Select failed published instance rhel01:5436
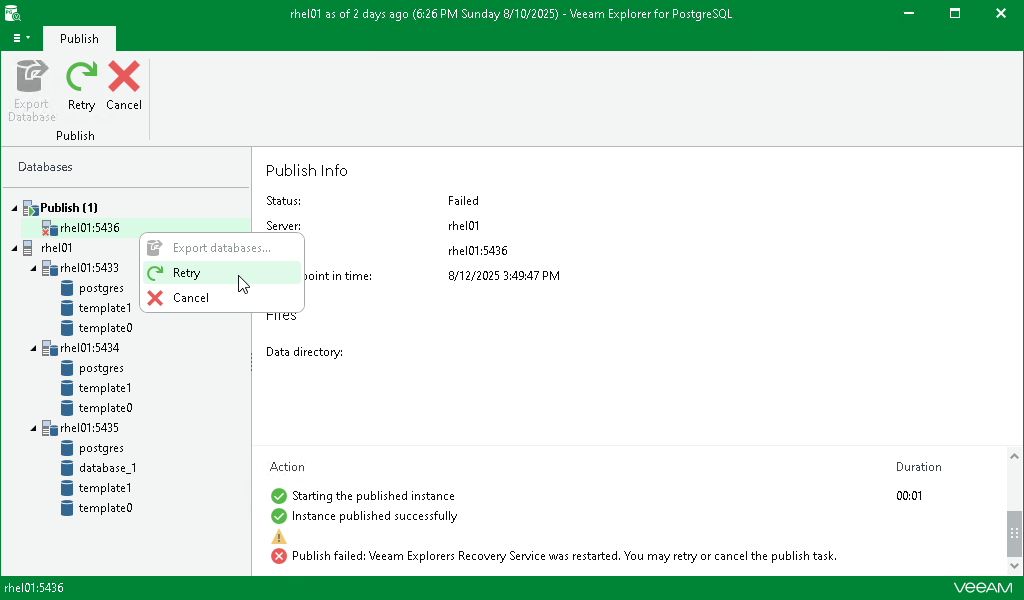The width and height of the screenshot is (1024, 600). (x=89, y=228)
